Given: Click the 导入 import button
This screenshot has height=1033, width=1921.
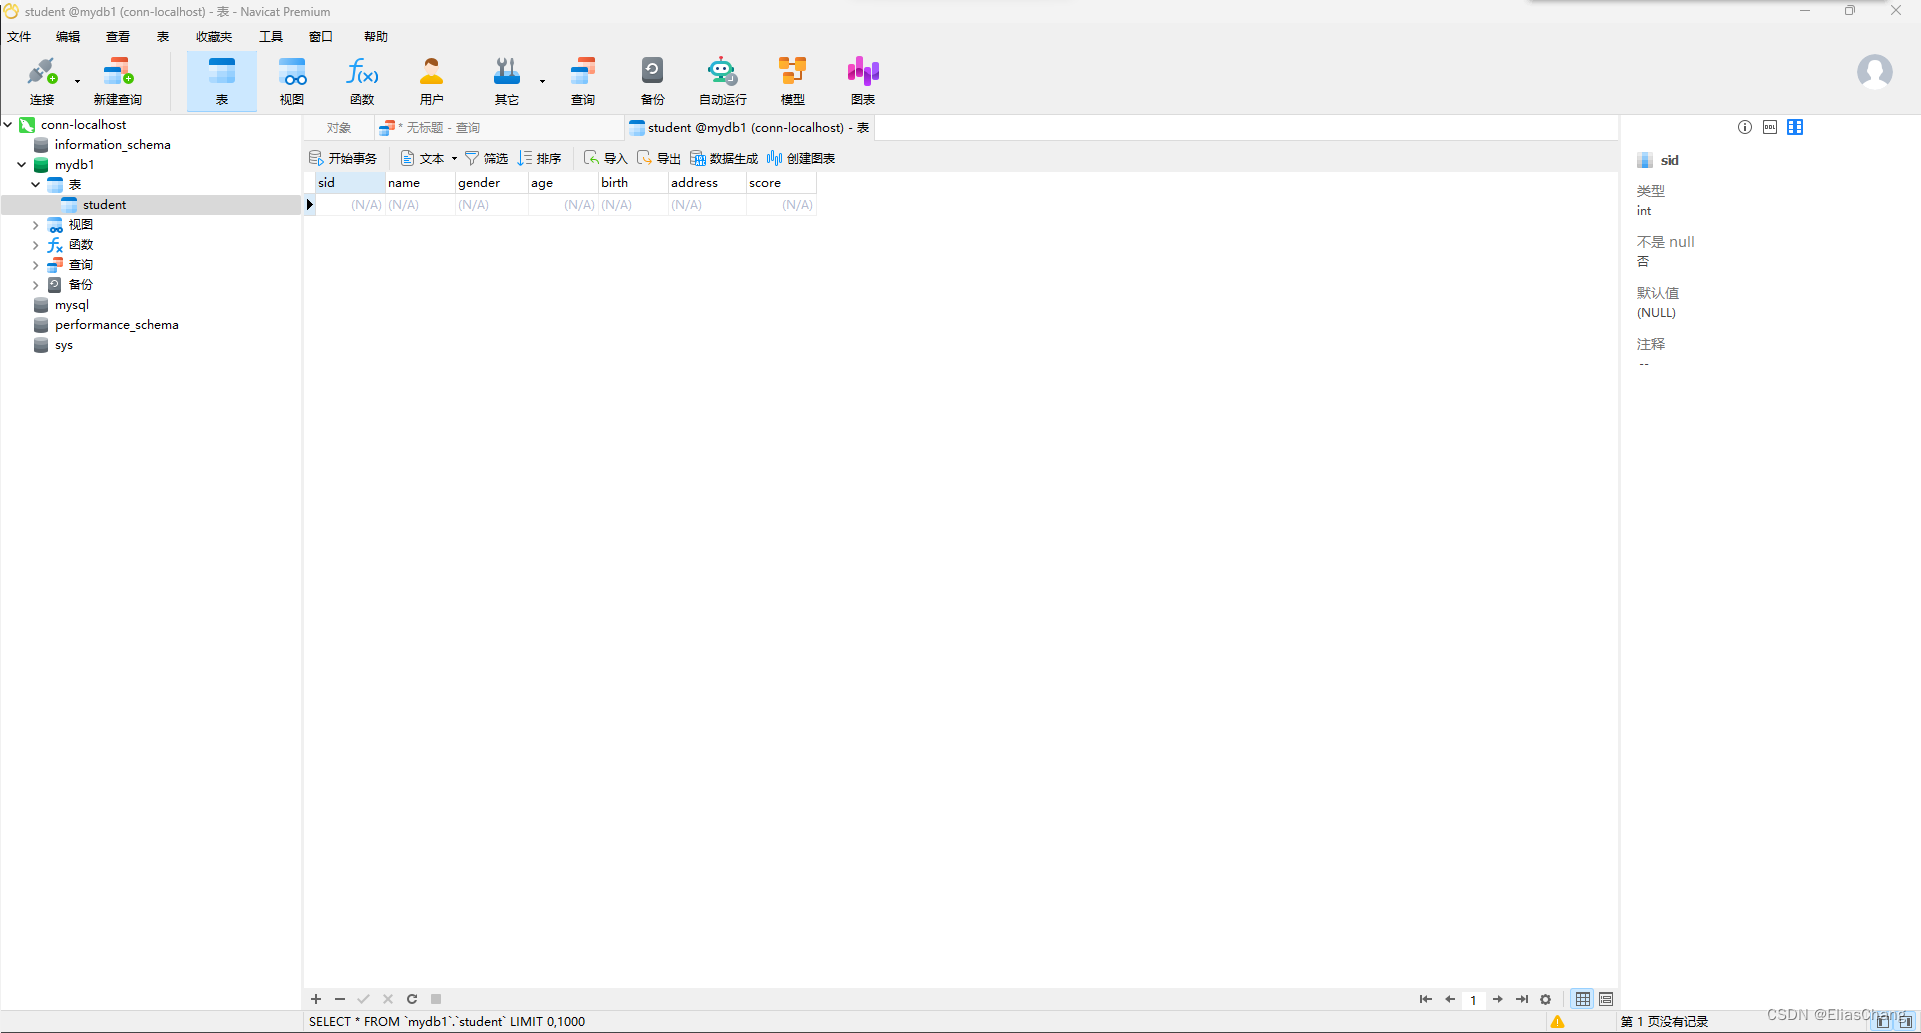Looking at the screenshot, I should (605, 158).
